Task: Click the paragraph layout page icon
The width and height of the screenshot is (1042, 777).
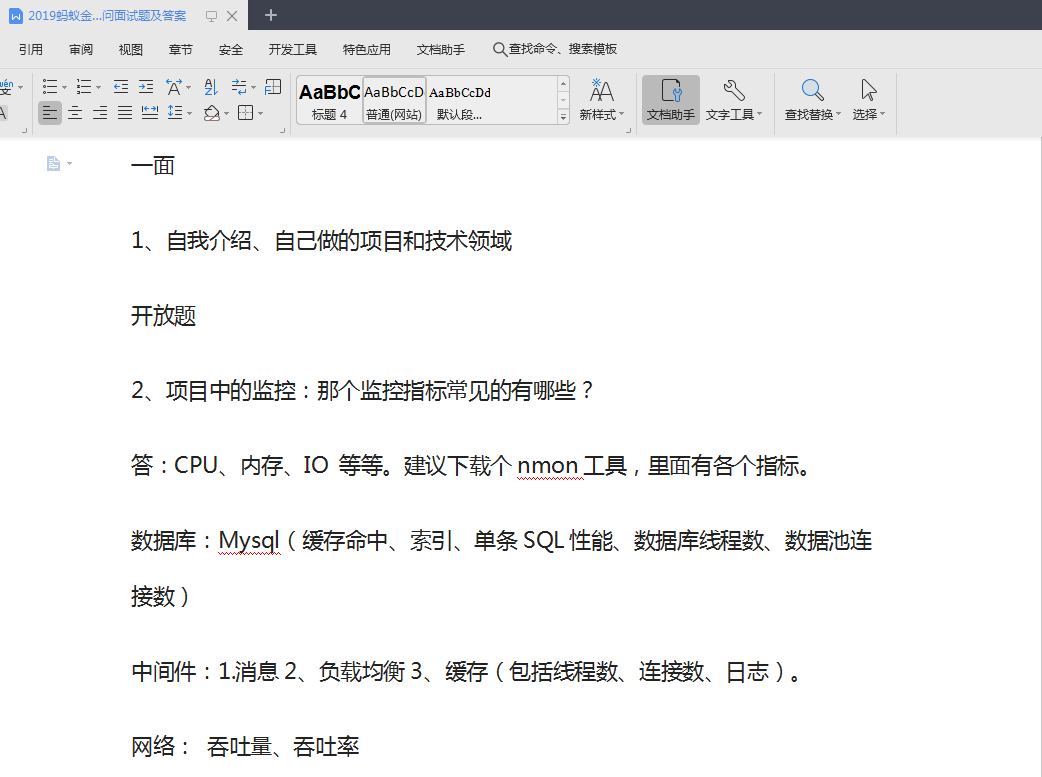Action: pyautogui.click(x=54, y=164)
